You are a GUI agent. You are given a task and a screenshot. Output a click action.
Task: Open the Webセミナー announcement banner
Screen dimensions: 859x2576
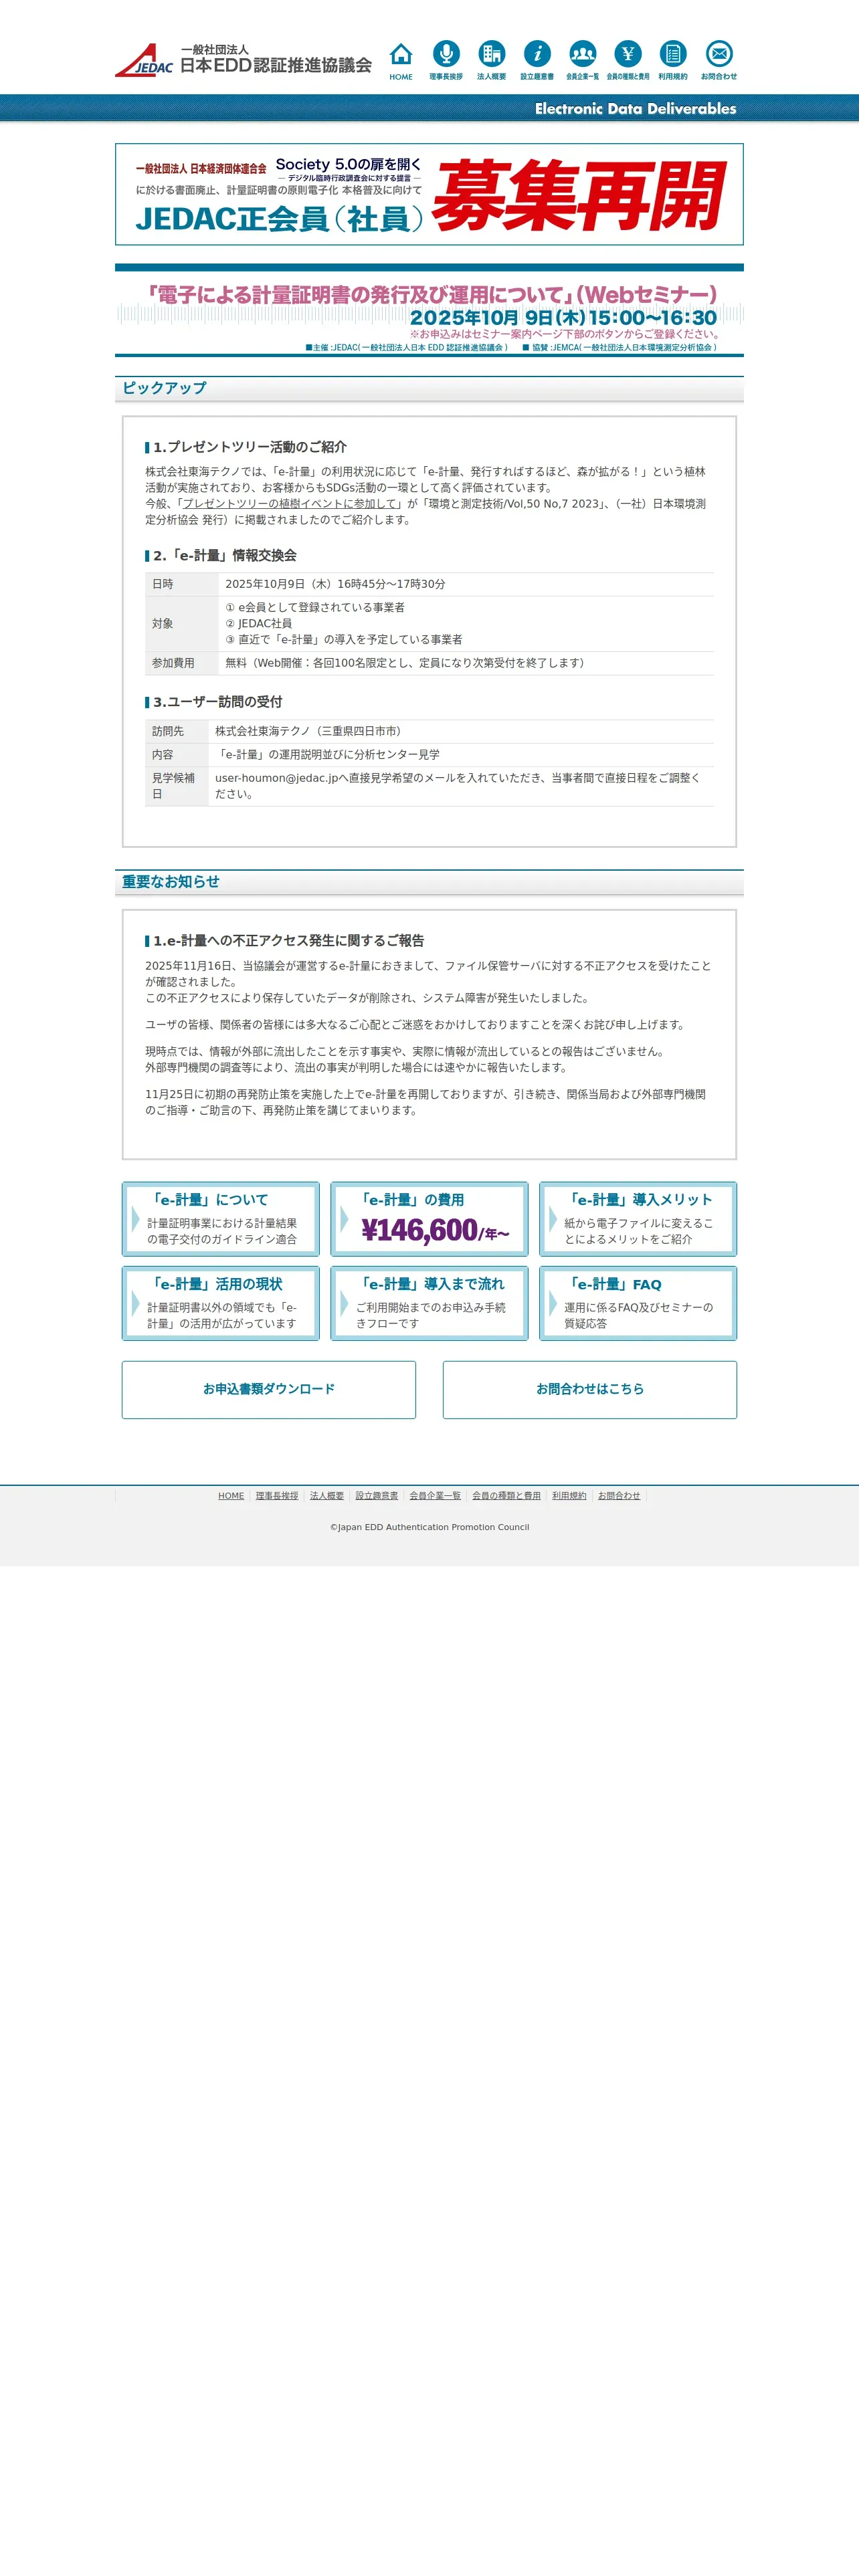coord(429,311)
